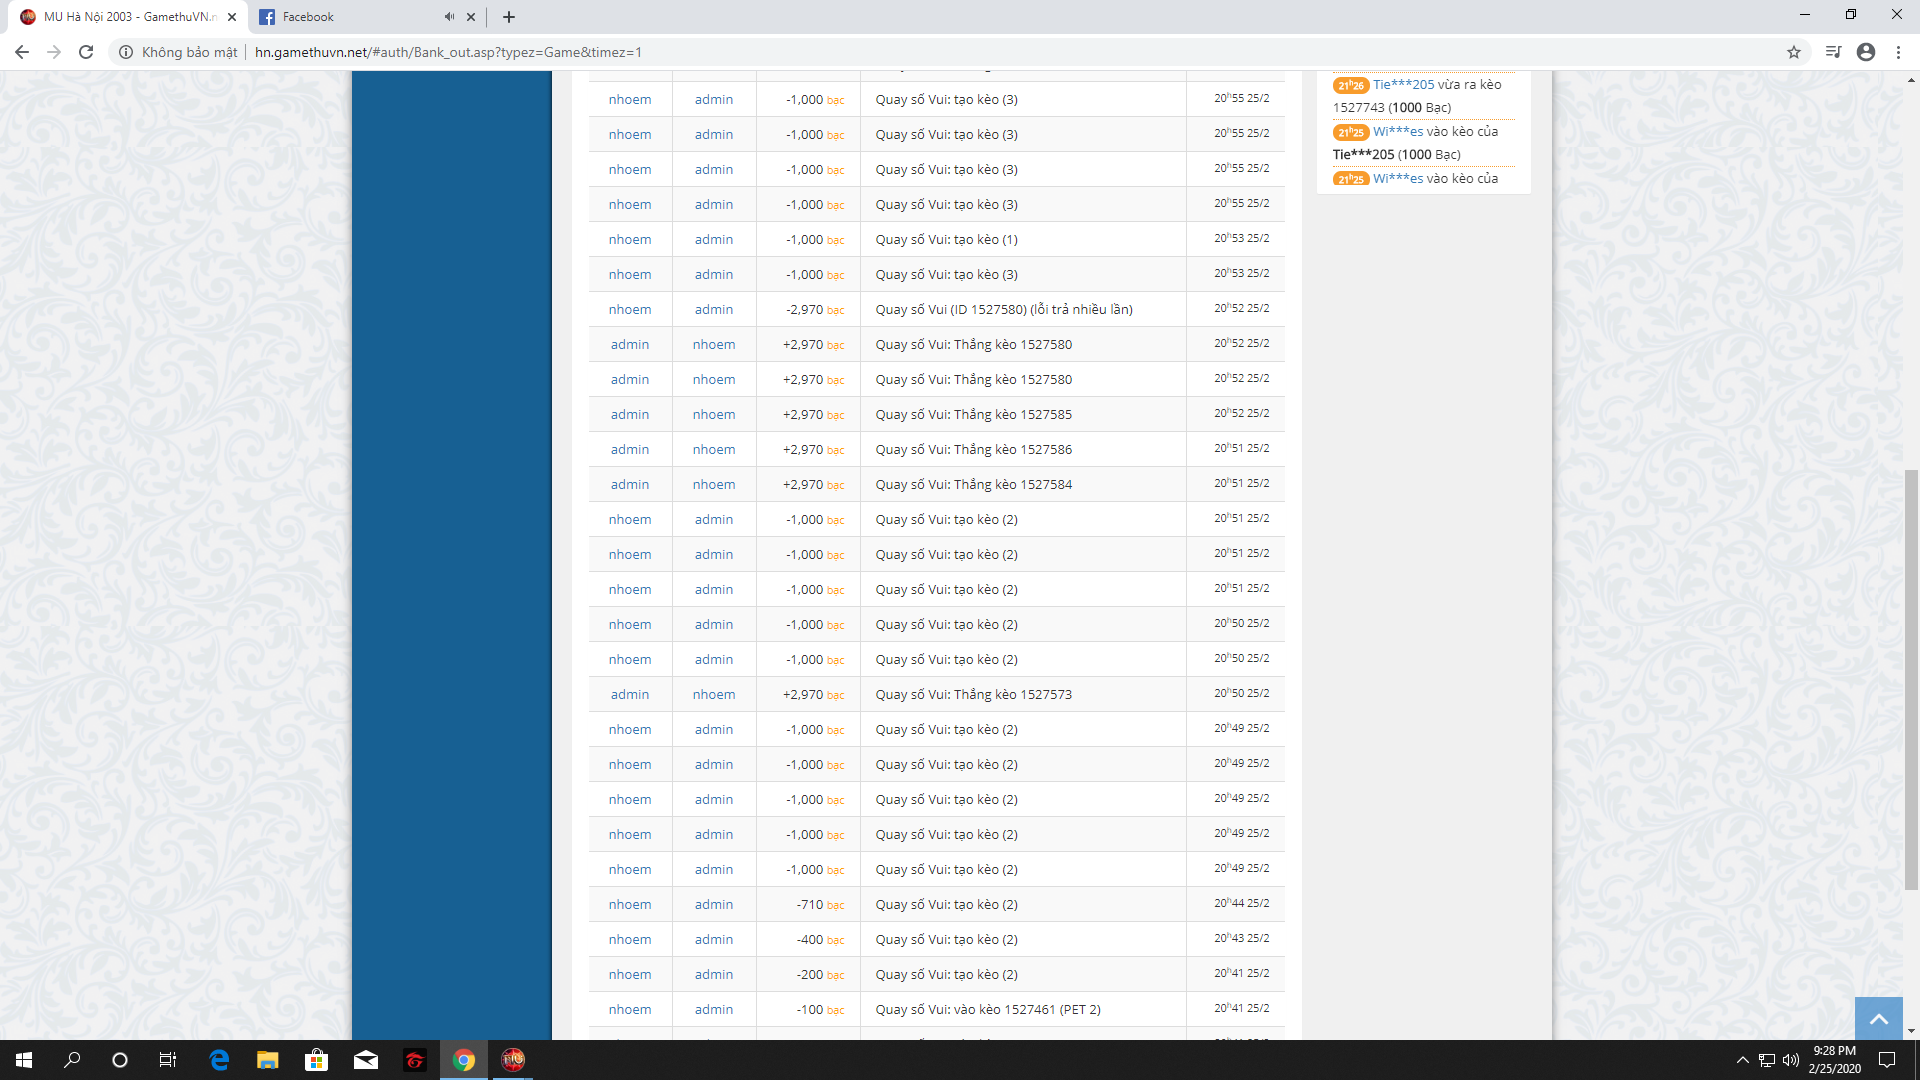Click the scroll-to-top arrow button
1920x1080 pixels.
(x=1878, y=1019)
